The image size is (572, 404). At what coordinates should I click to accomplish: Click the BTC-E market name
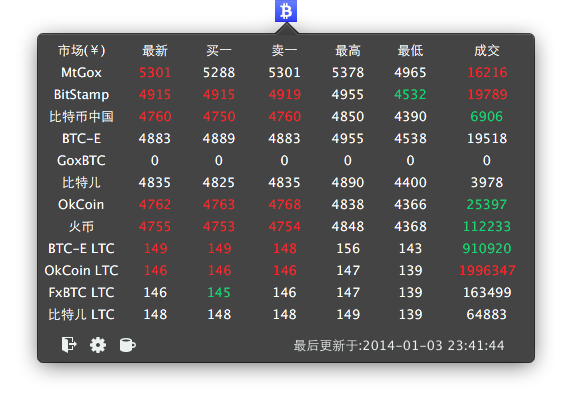(x=81, y=138)
